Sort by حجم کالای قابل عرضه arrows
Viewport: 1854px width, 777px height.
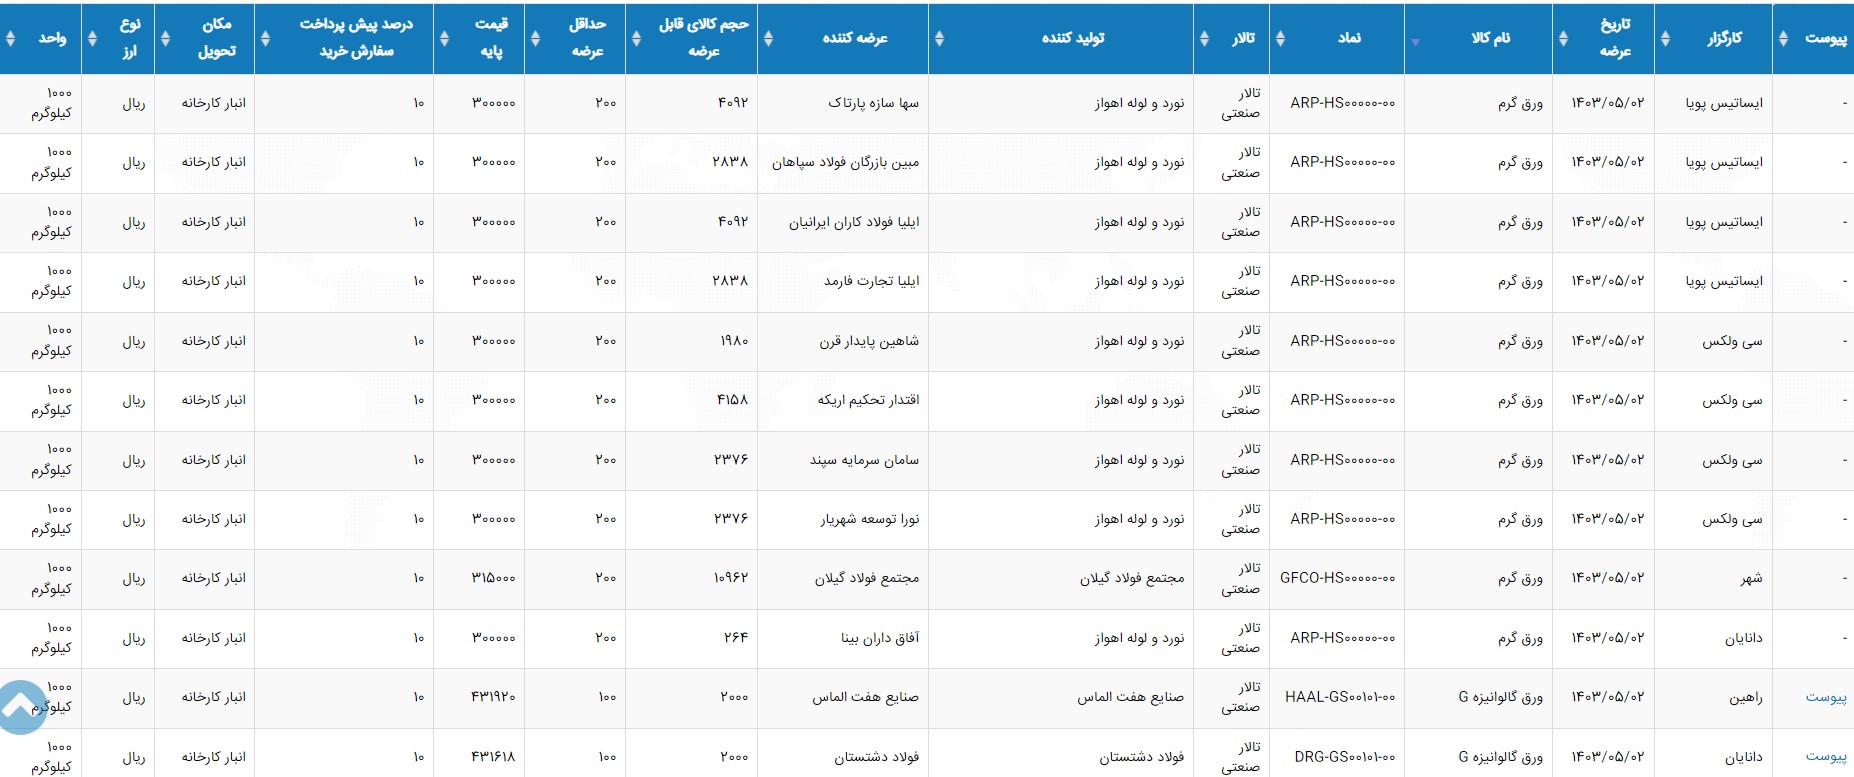point(636,38)
